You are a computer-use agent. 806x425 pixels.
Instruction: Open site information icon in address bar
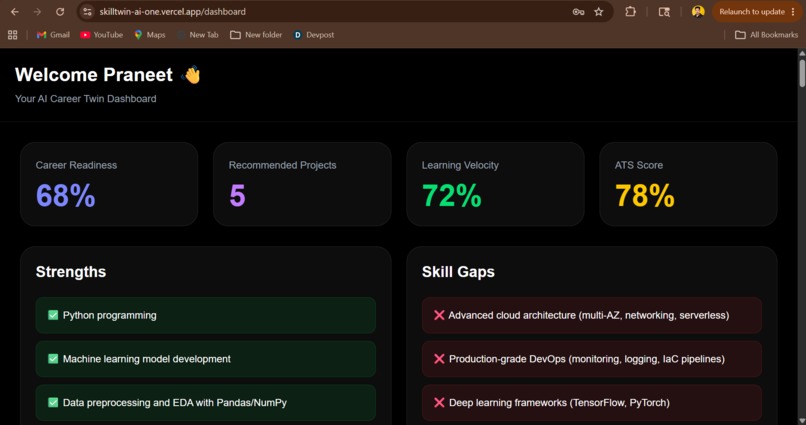tap(87, 11)
